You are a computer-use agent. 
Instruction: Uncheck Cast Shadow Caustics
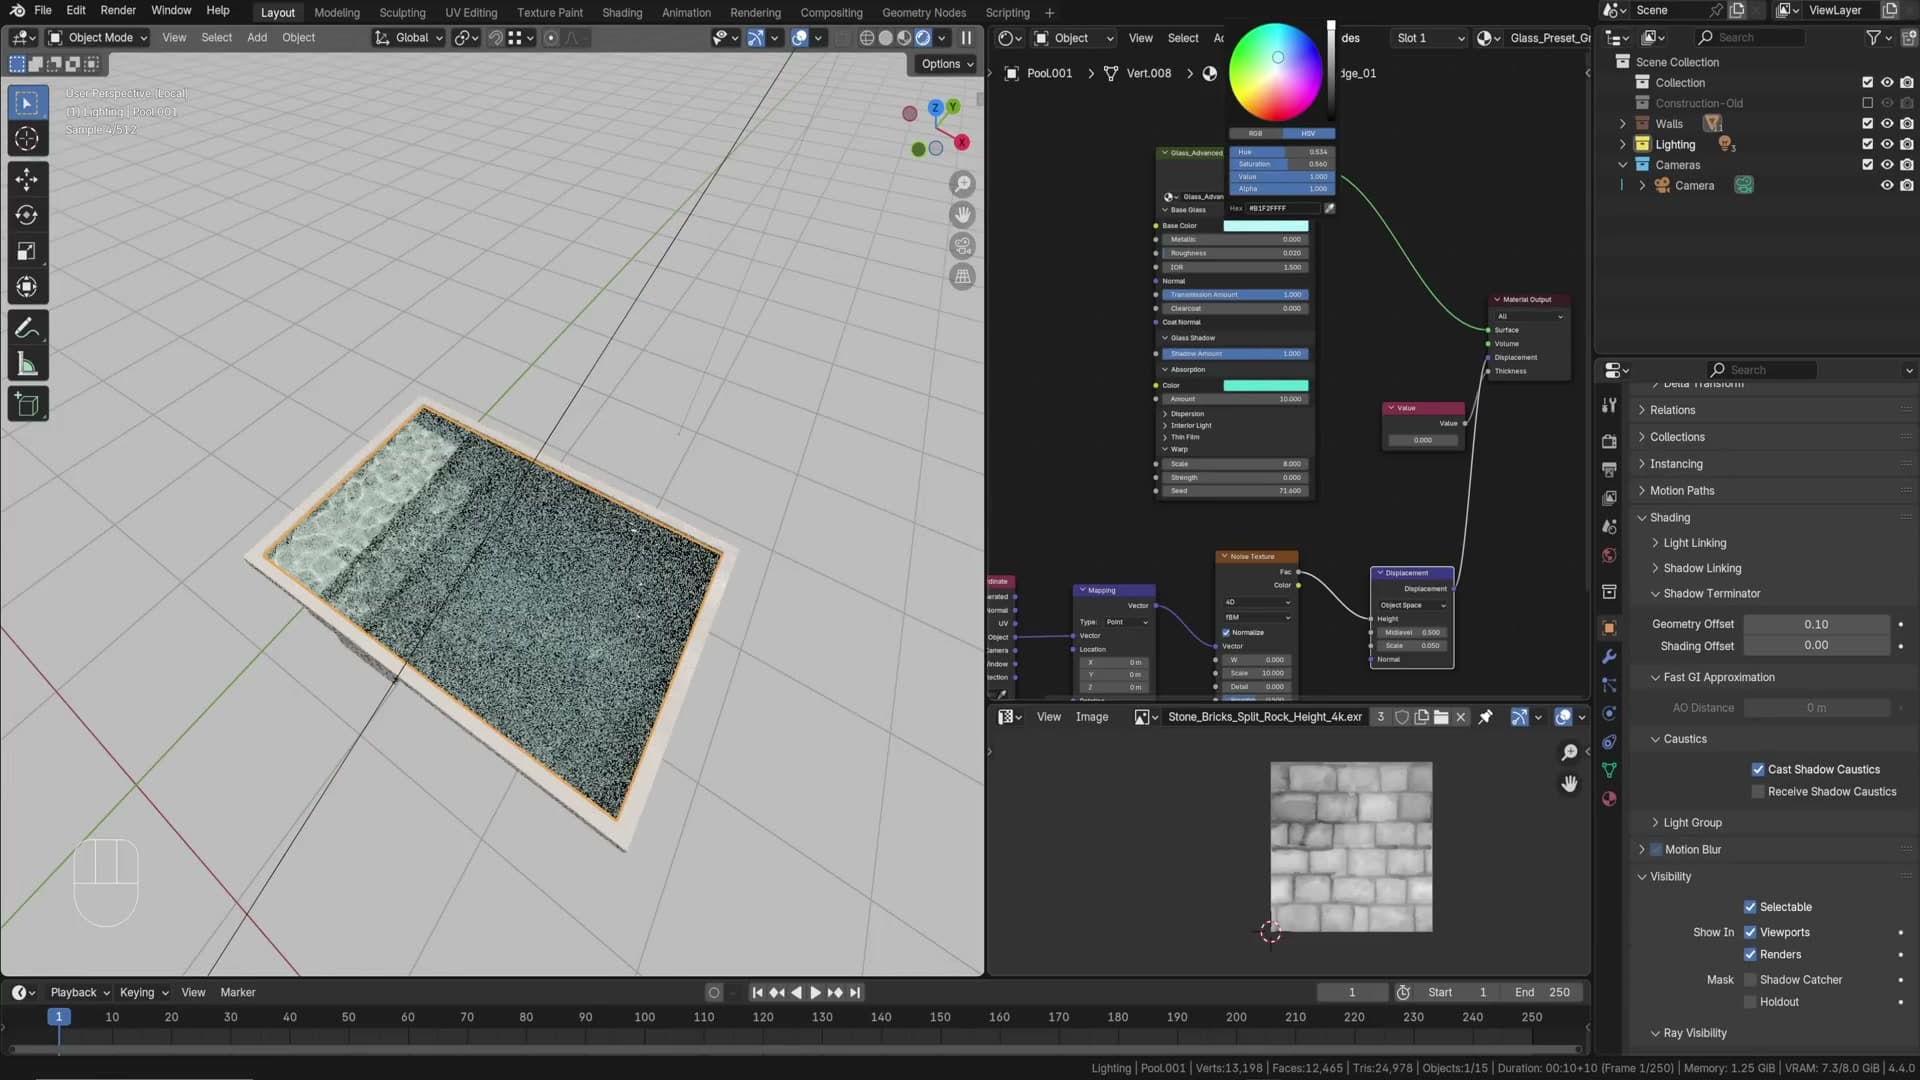click(x=1758, y=769)
